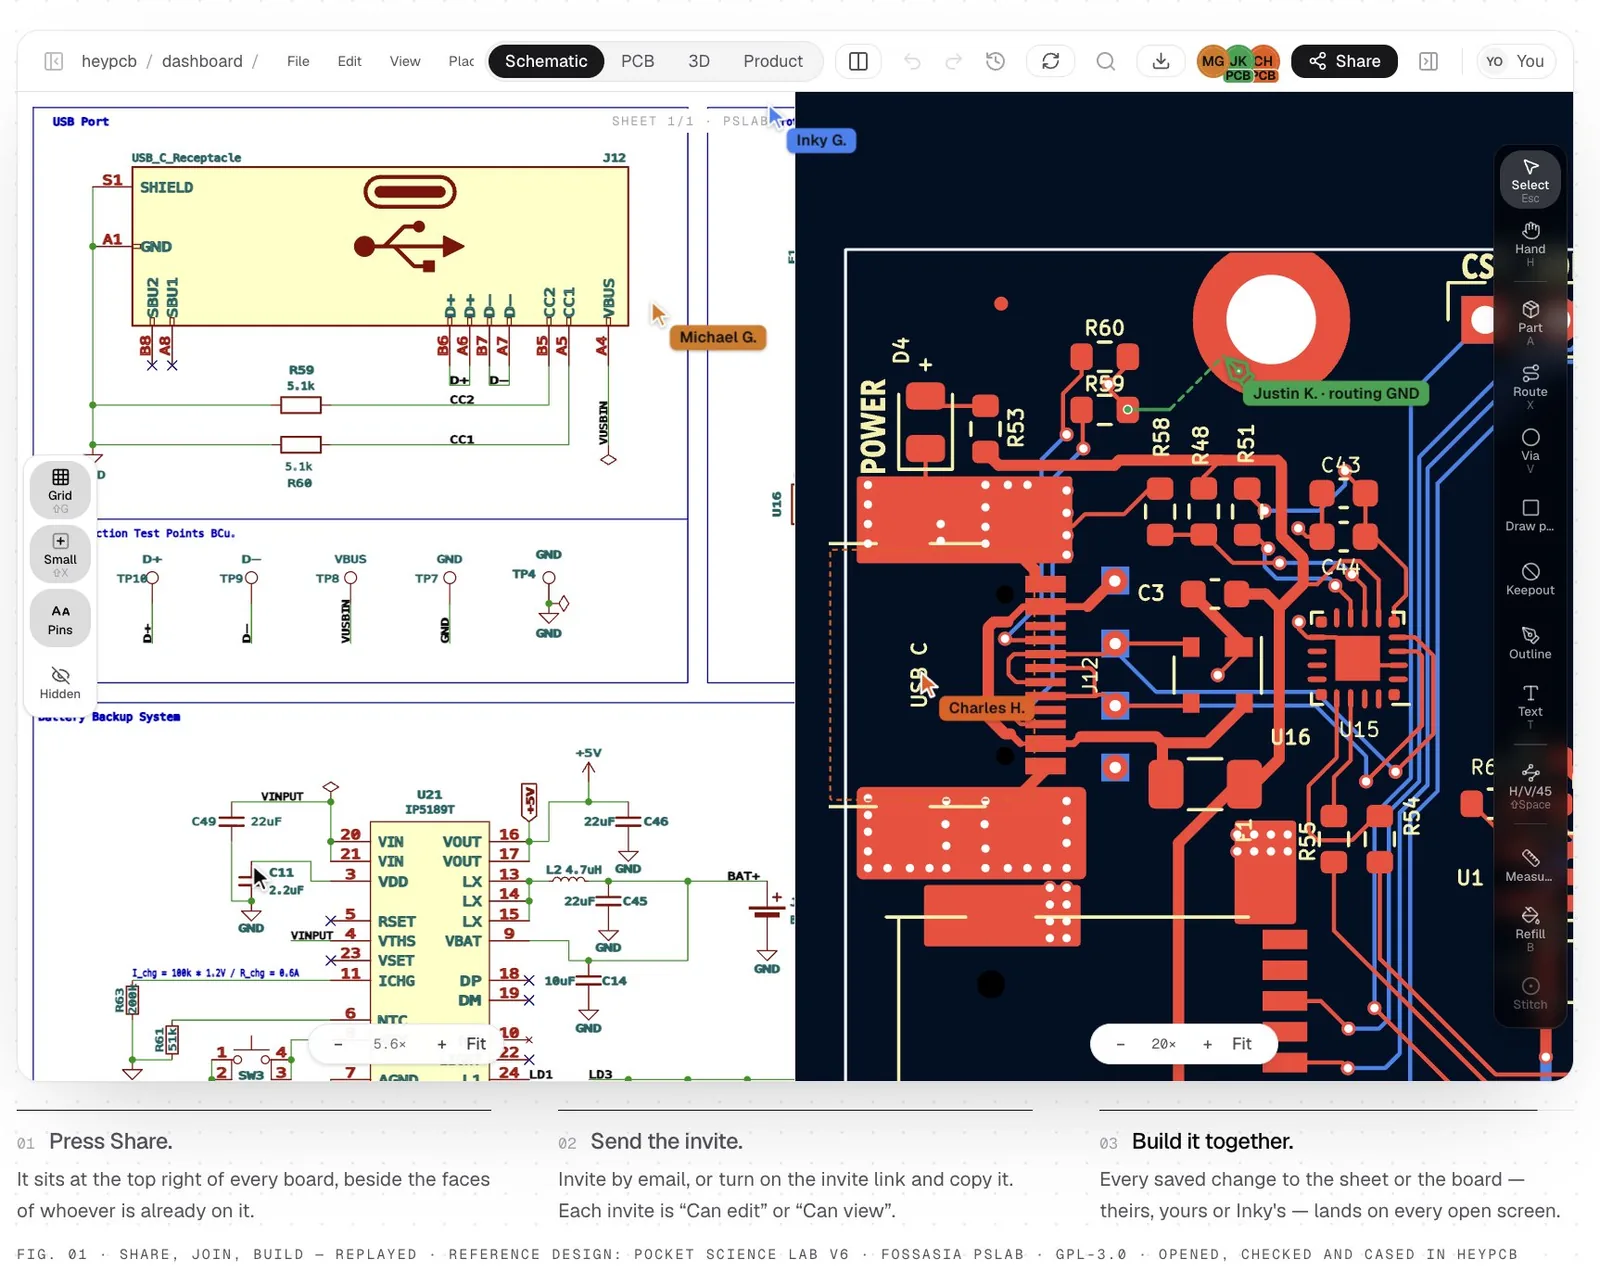
Task: Click the redo arrow
Action: [x=954, y=61]
